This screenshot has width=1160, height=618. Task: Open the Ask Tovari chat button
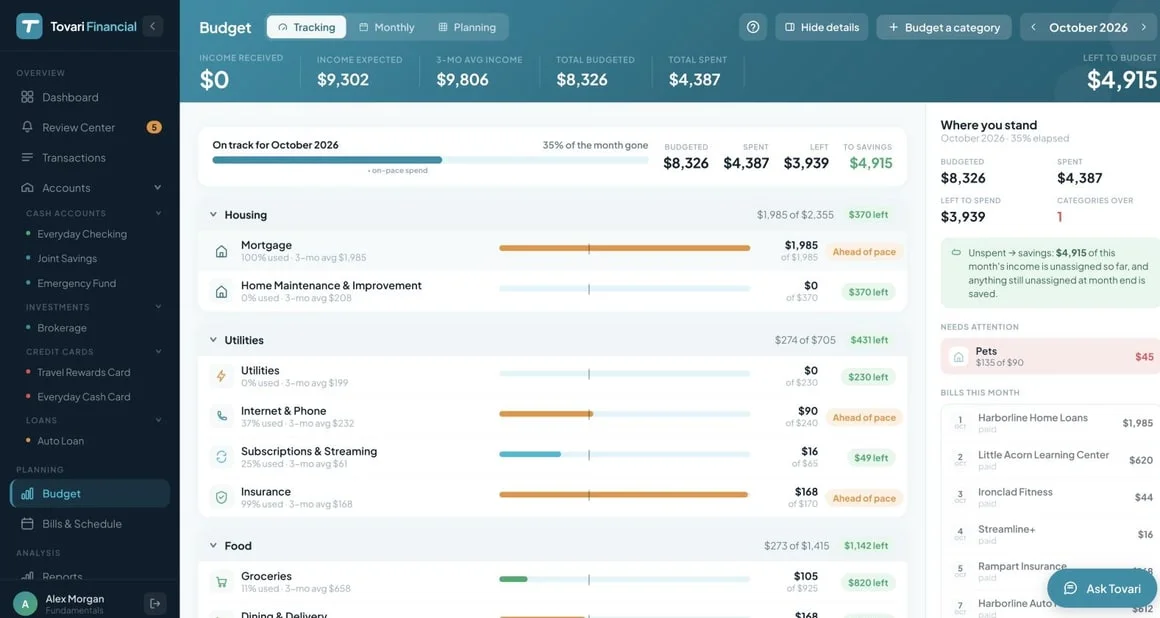(x=1102, y=588)
